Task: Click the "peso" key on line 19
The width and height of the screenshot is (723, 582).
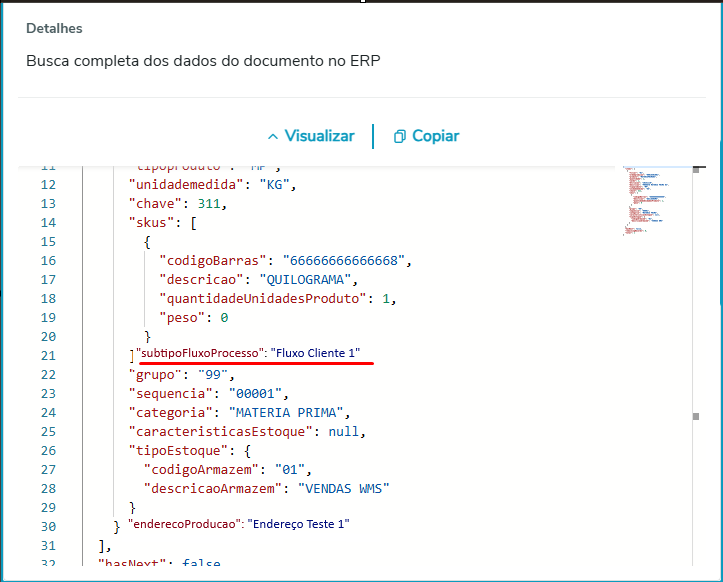Action: [182, 318]
